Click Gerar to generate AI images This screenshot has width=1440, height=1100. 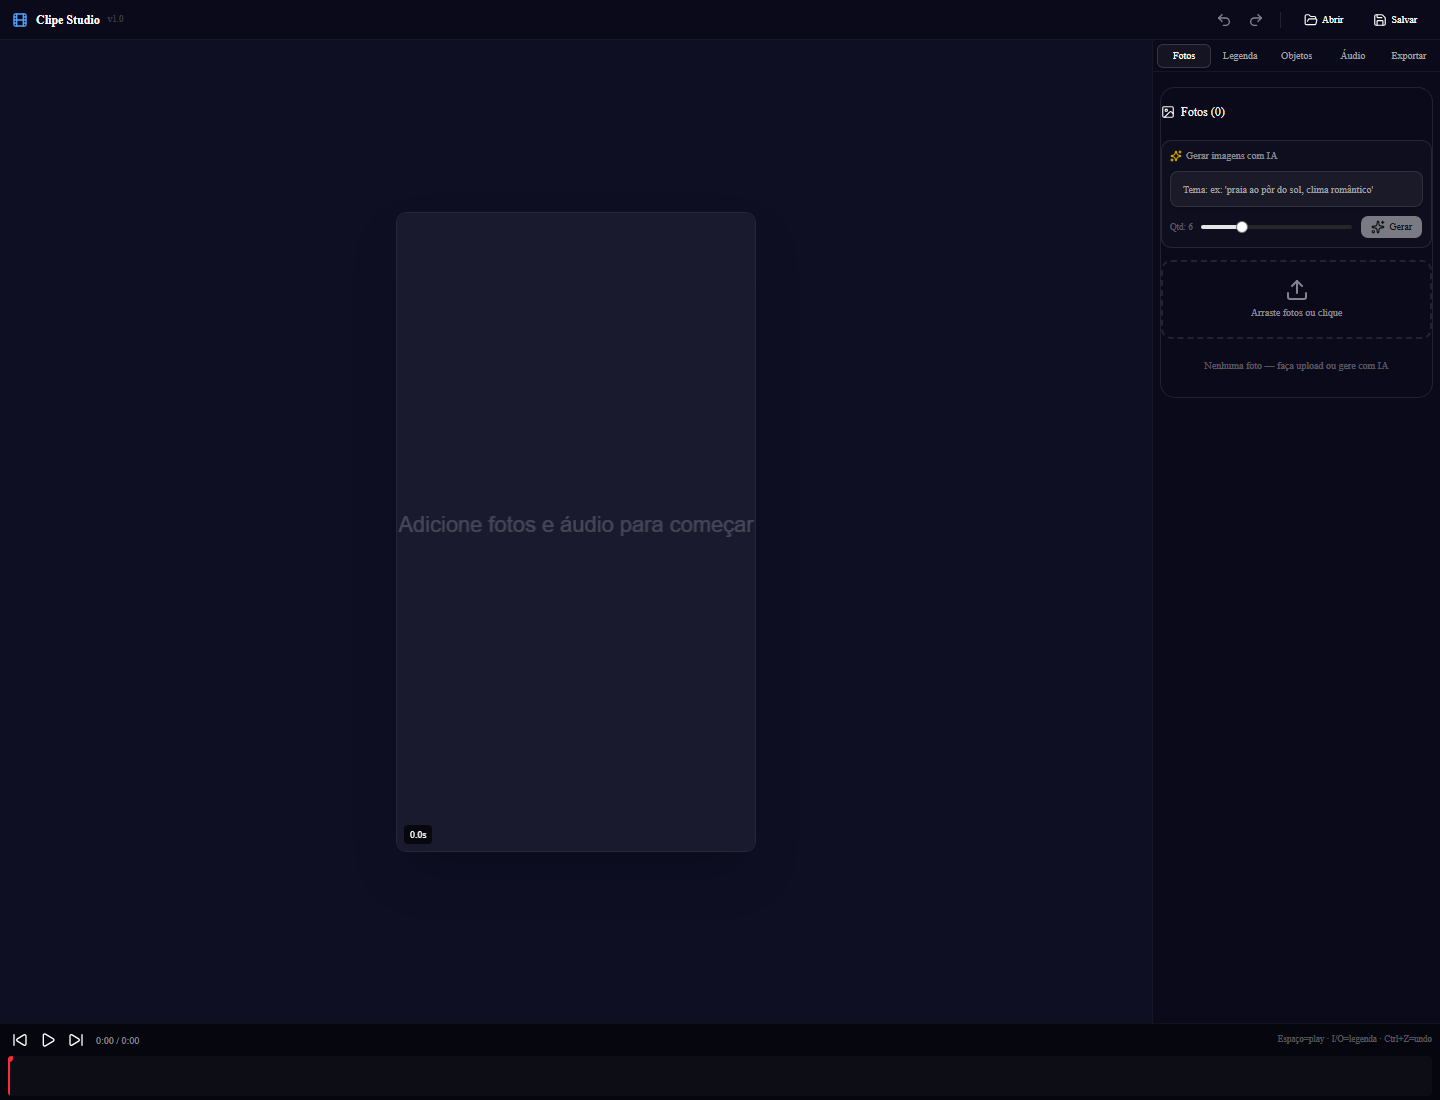tap(1391, 227)
